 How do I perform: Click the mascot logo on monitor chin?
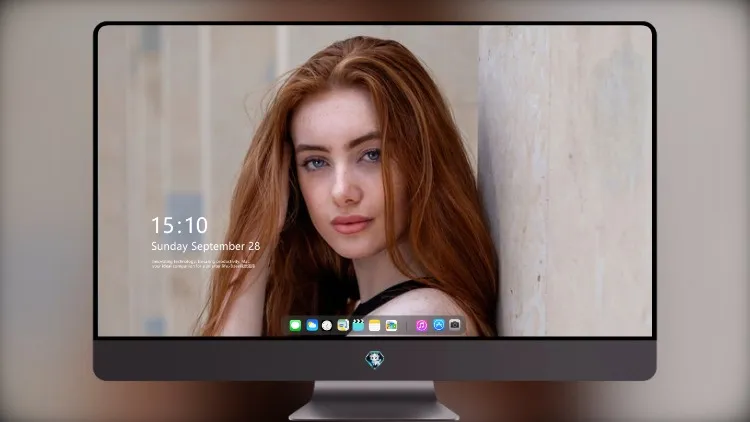375,359
